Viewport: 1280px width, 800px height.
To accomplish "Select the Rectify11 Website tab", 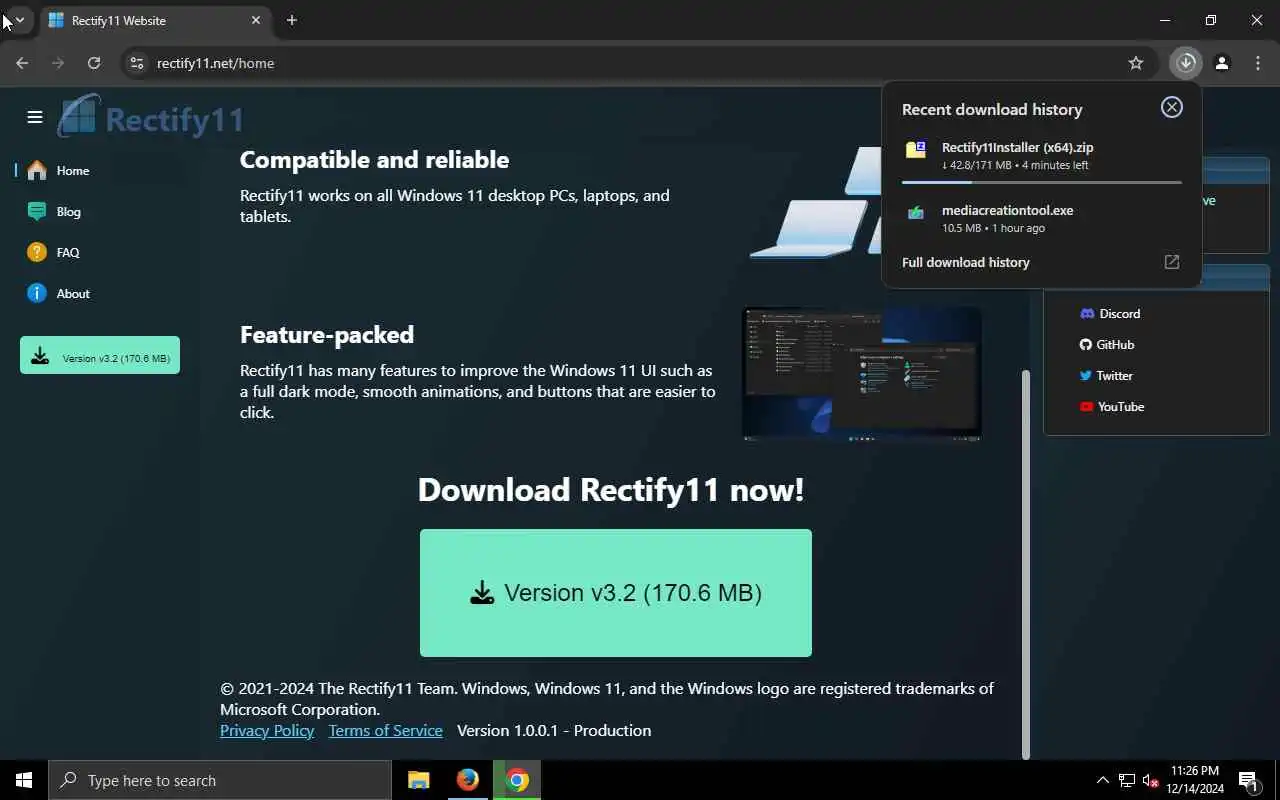I will pyautogui.click(x=155, y=20).
